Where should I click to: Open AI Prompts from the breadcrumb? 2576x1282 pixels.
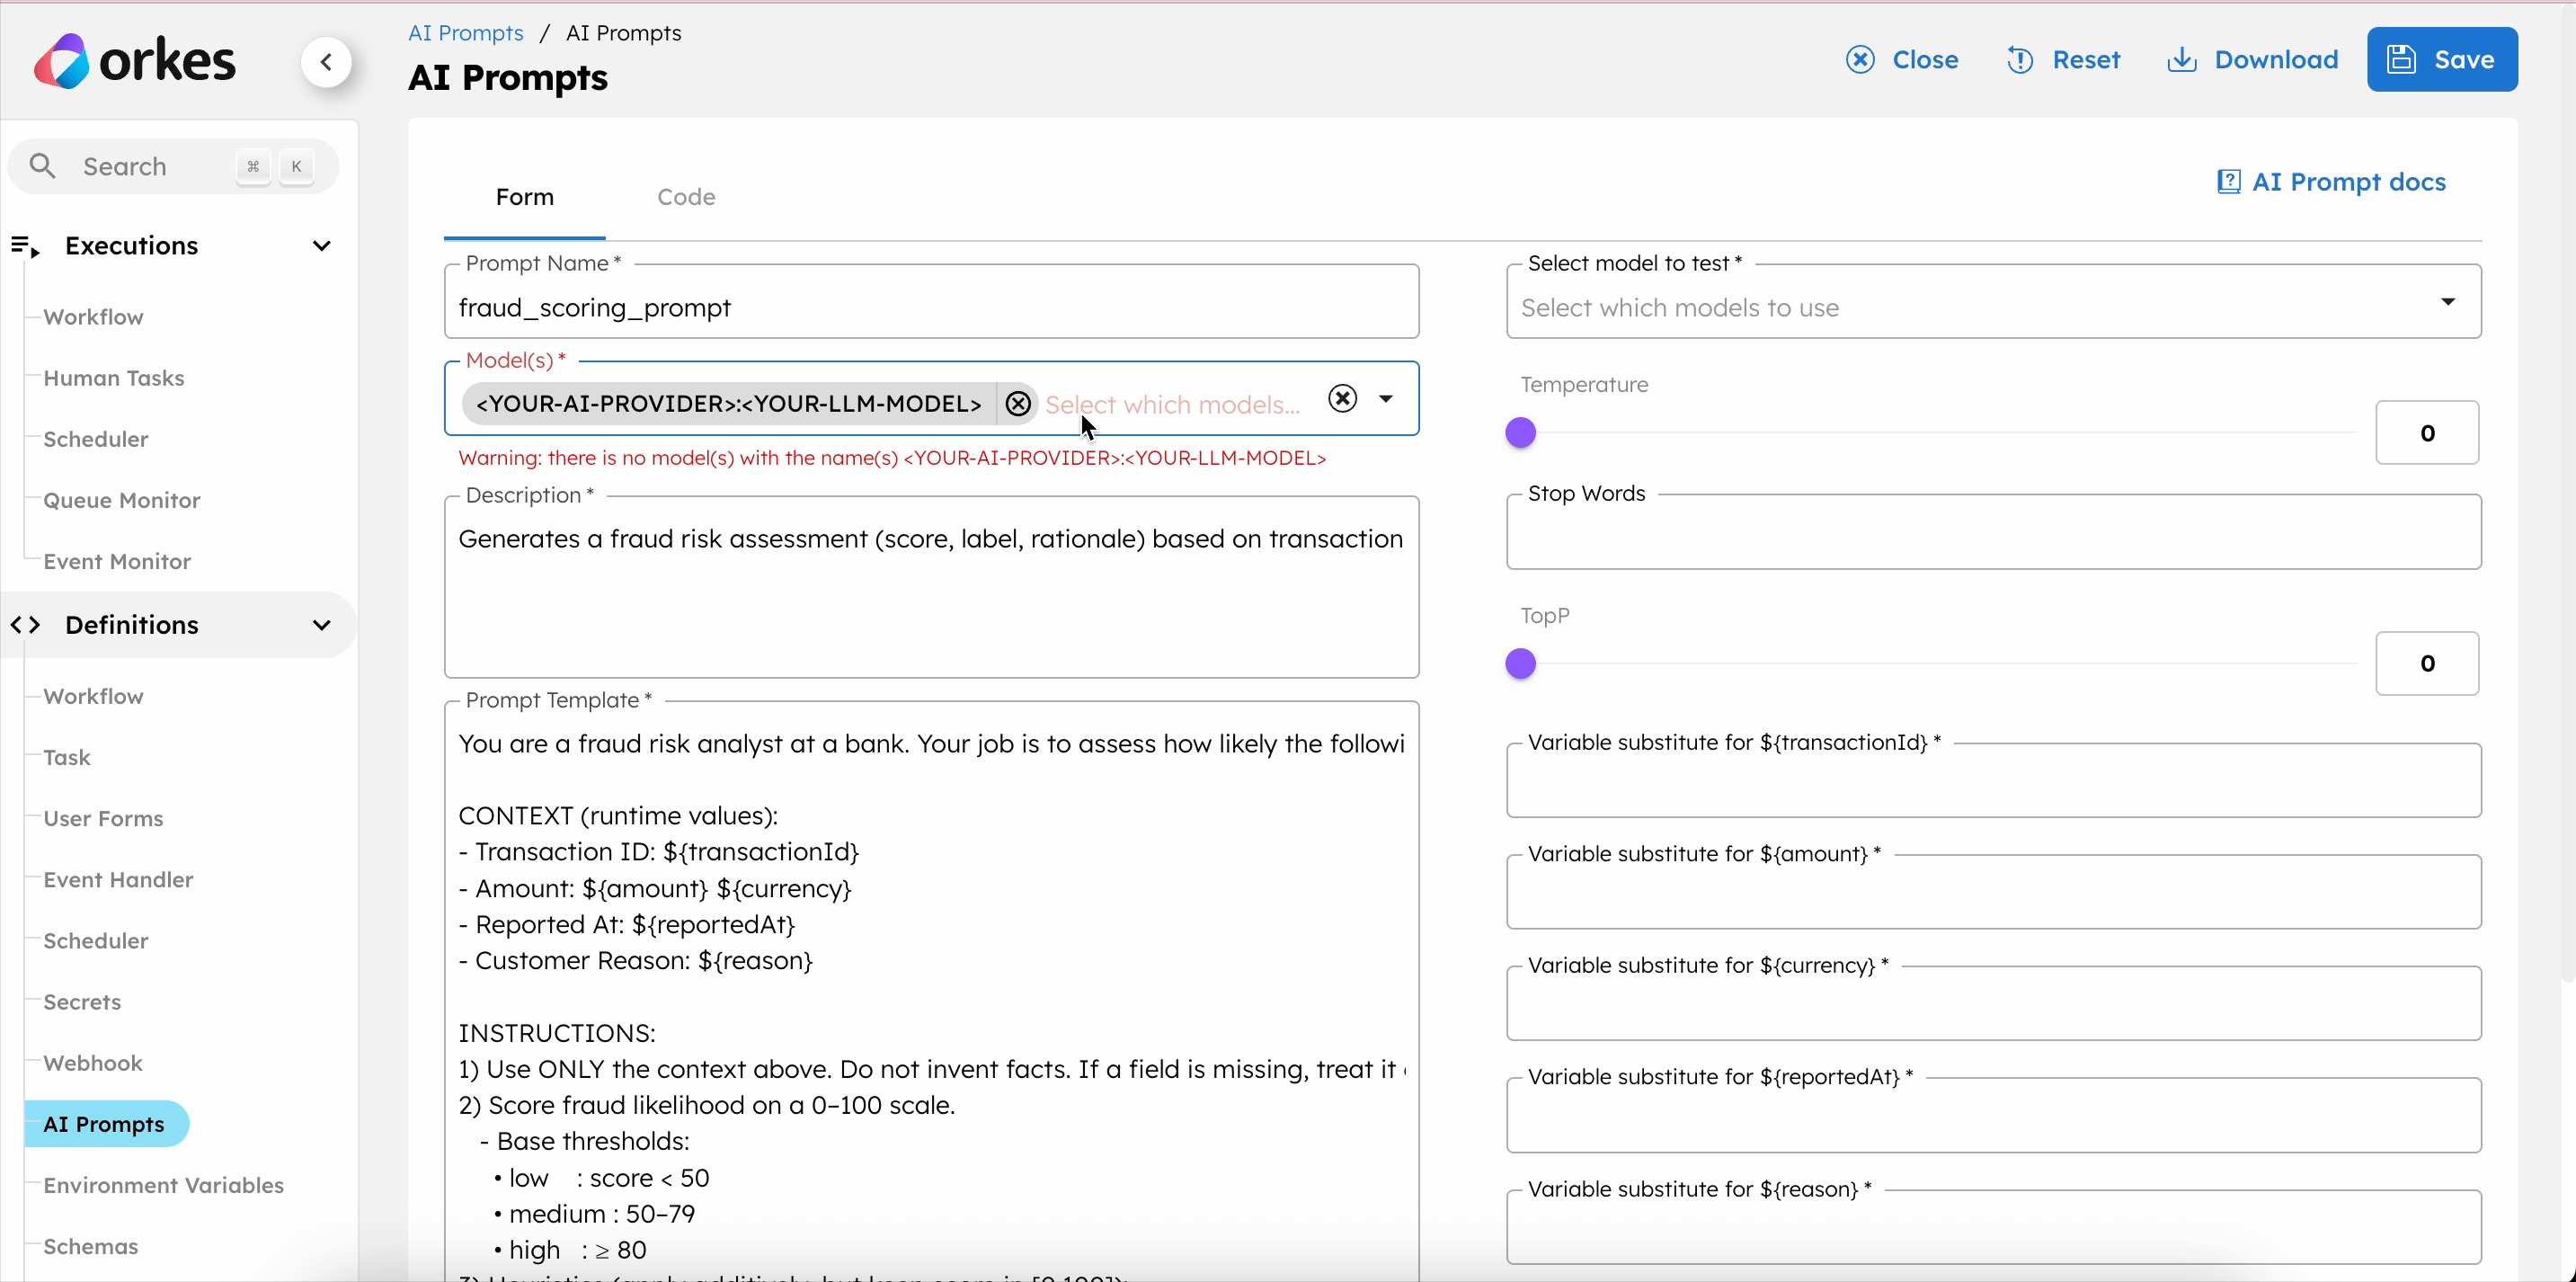pos(464,32)
